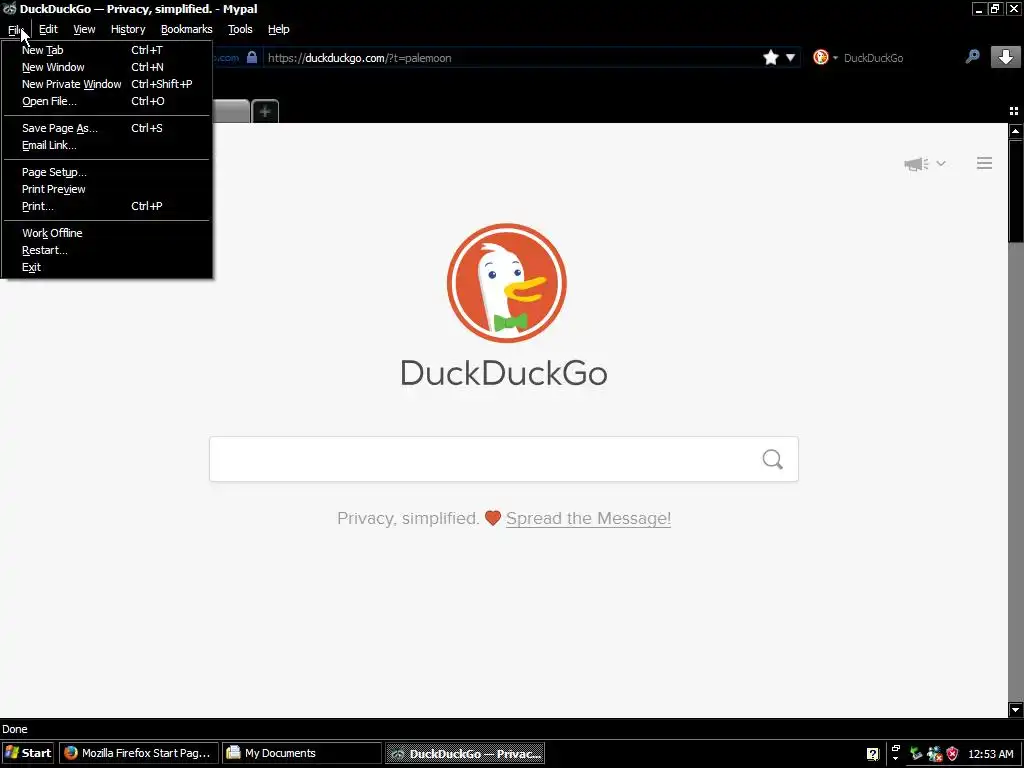Click the scrollbar down arrow

tap(1016, 709)
